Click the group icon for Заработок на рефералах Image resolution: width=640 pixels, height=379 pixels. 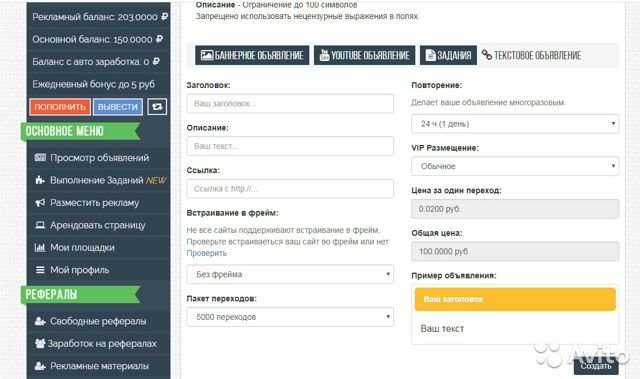pyautogui.click(x=40, y=344)
